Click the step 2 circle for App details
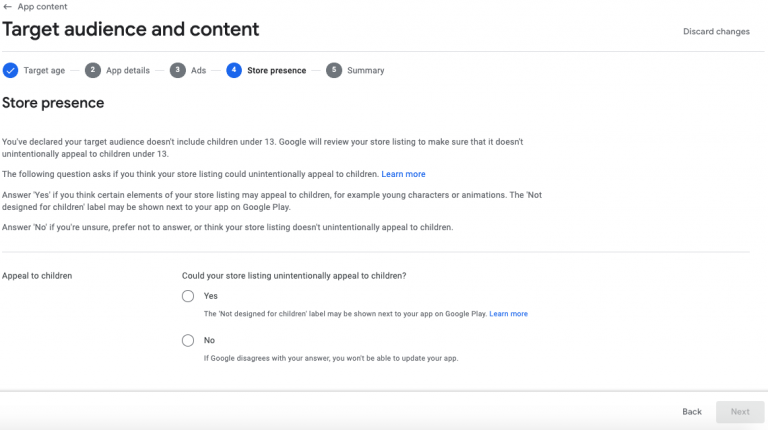This screenshot has height=430, width=768. click(x=93, y=70)
